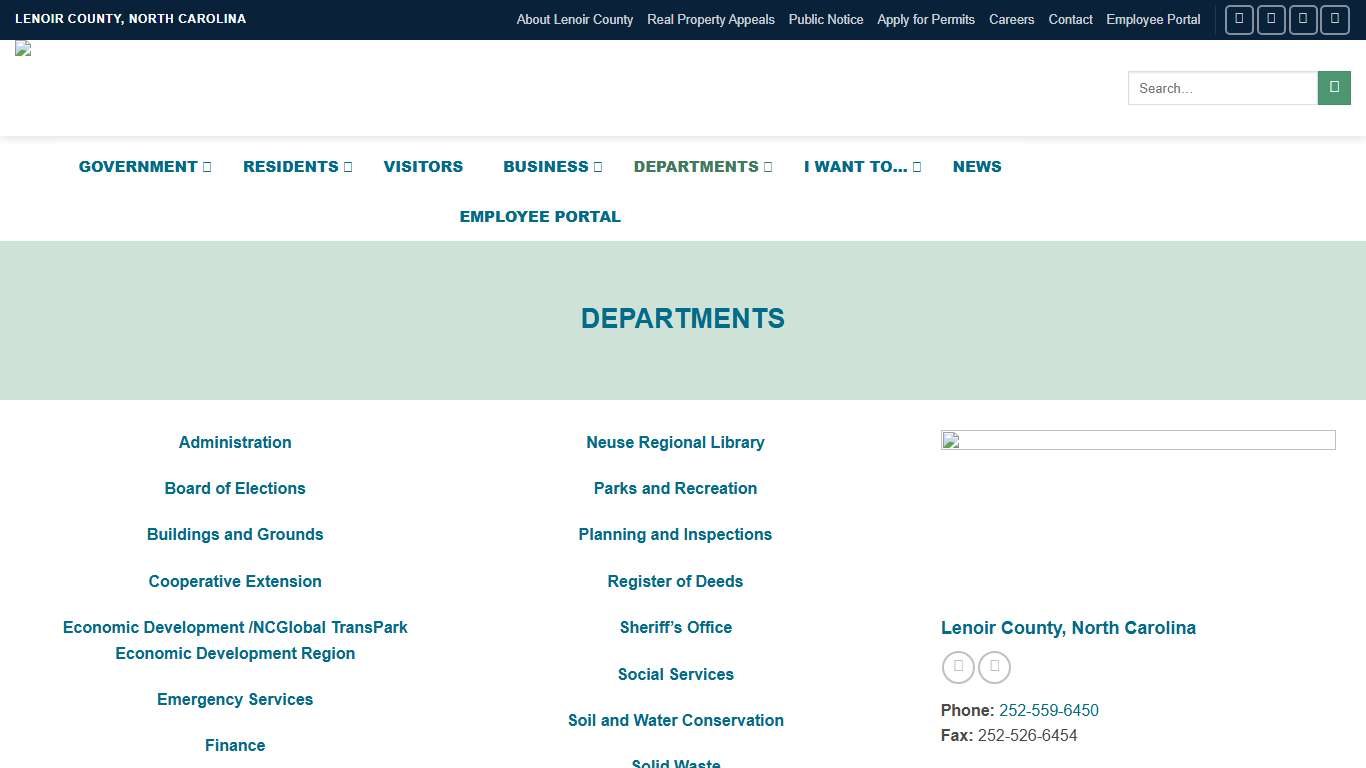Click the third social media icon in header

tap(1303, 19)
